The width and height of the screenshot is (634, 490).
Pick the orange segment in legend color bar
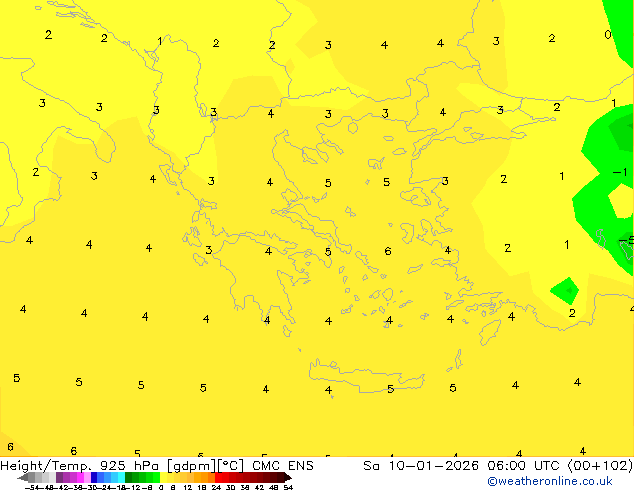(x=204, y=478)
